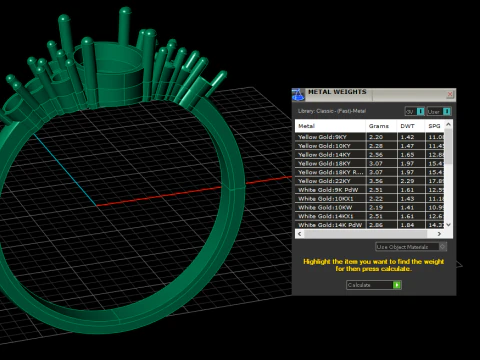Select the Yellow Gold:14KY row
The height and width of the screenshot is (360, 480).
pos(369,155)
